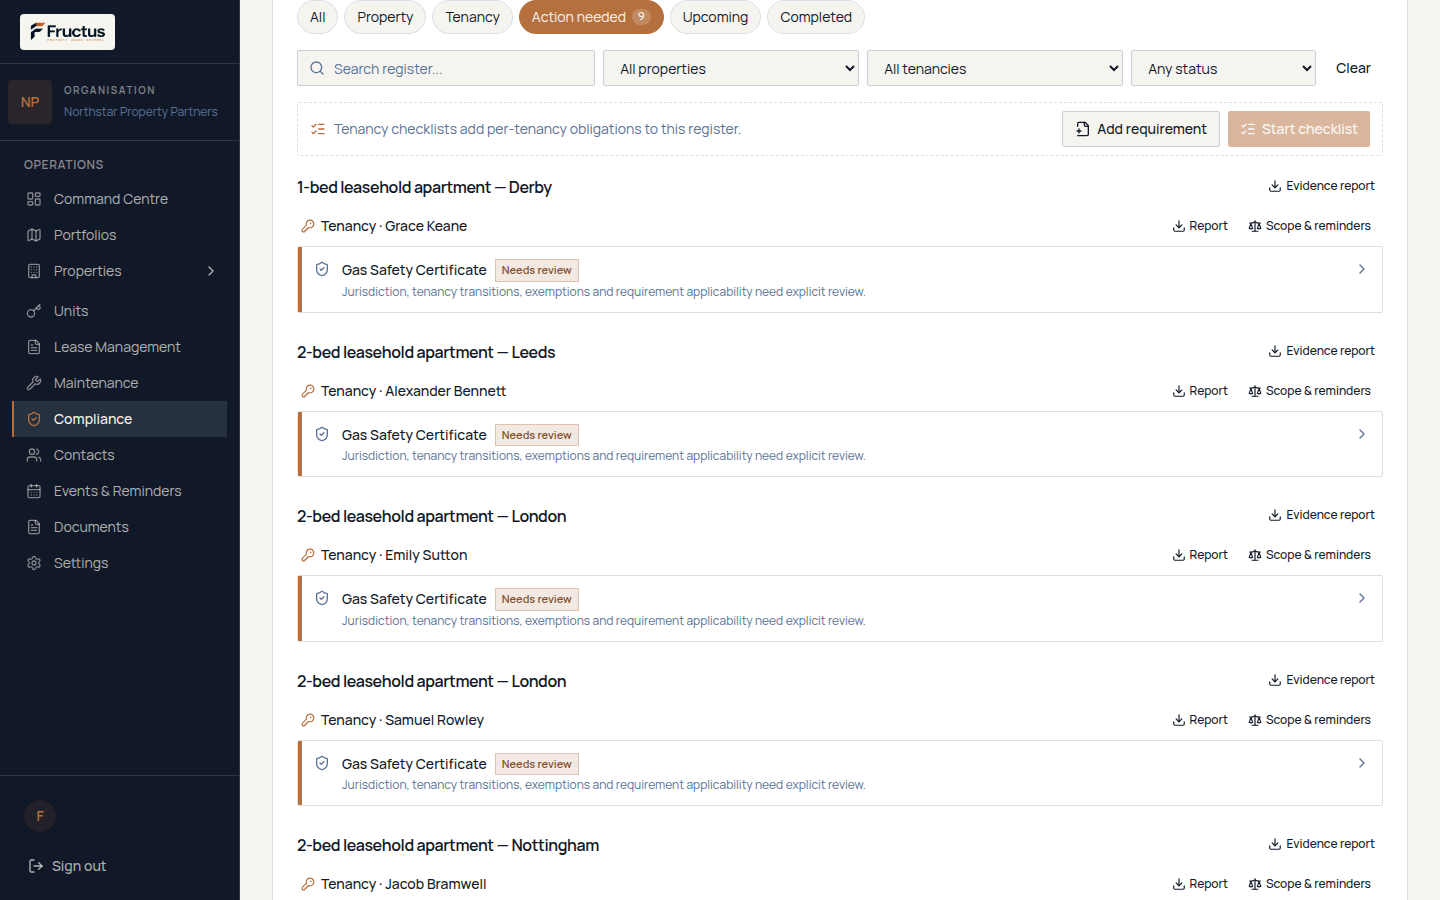Click the Sign out icon
Viewport: 1440px width, 900px height.
click(36, 866)
